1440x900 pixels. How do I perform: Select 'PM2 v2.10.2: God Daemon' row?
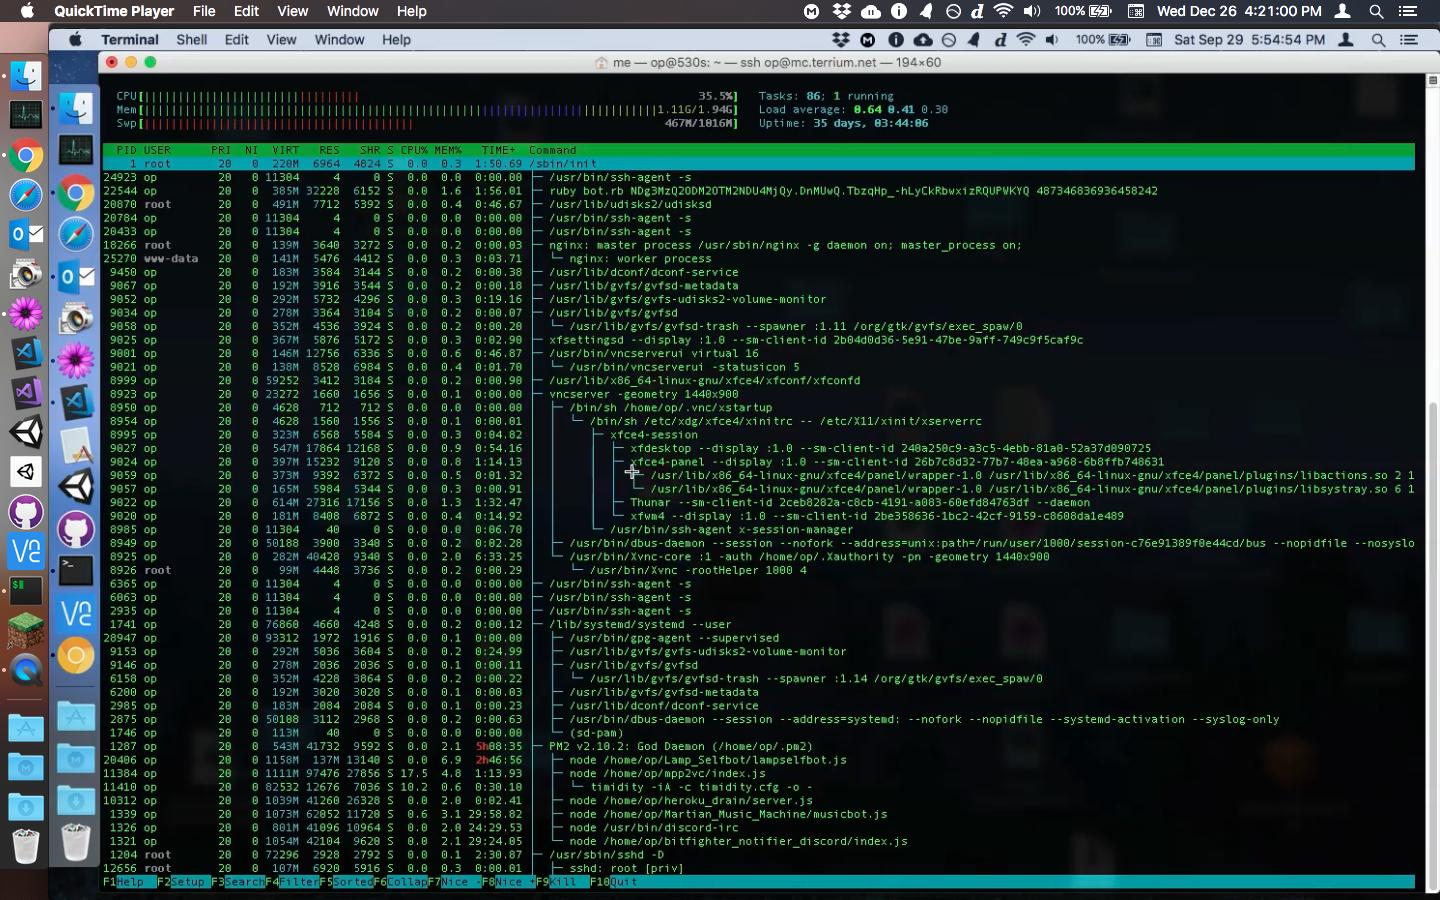[x=759, y=746]
